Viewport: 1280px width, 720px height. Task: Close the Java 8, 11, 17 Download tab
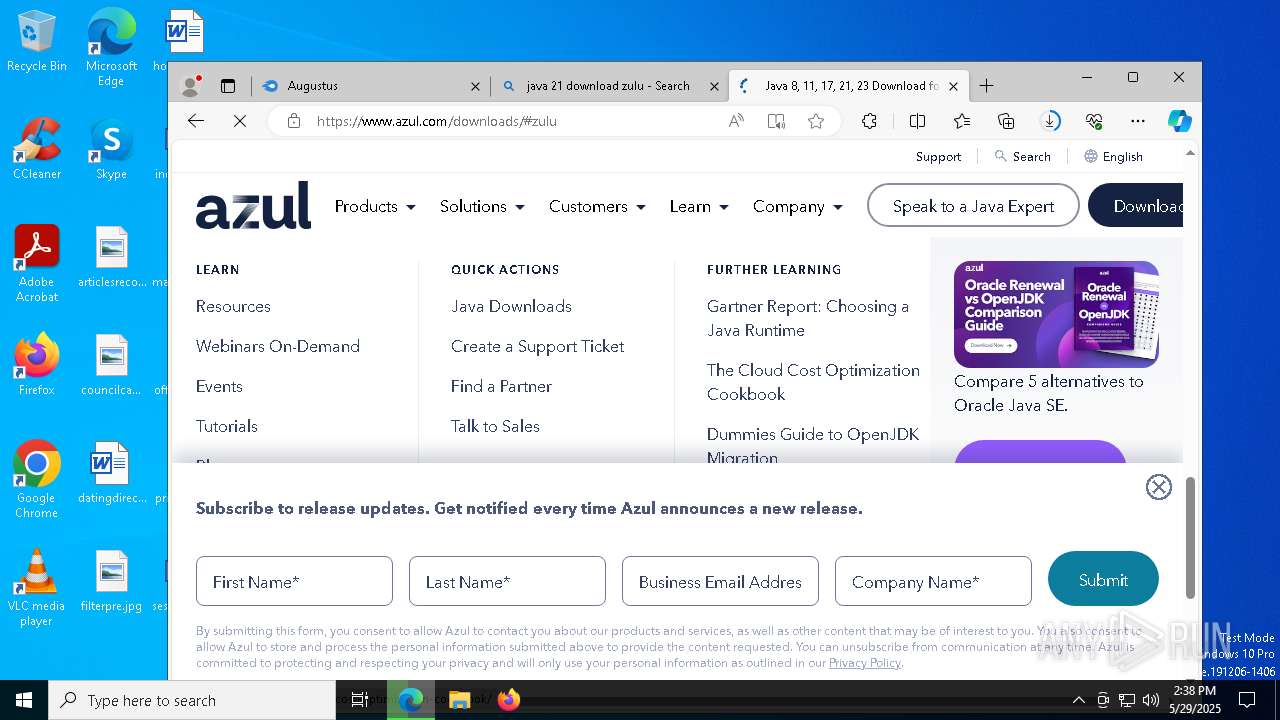(x=953, y=86)
